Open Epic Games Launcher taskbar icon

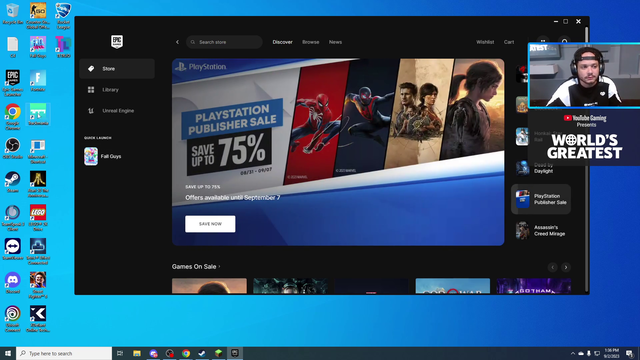(235, 353)
